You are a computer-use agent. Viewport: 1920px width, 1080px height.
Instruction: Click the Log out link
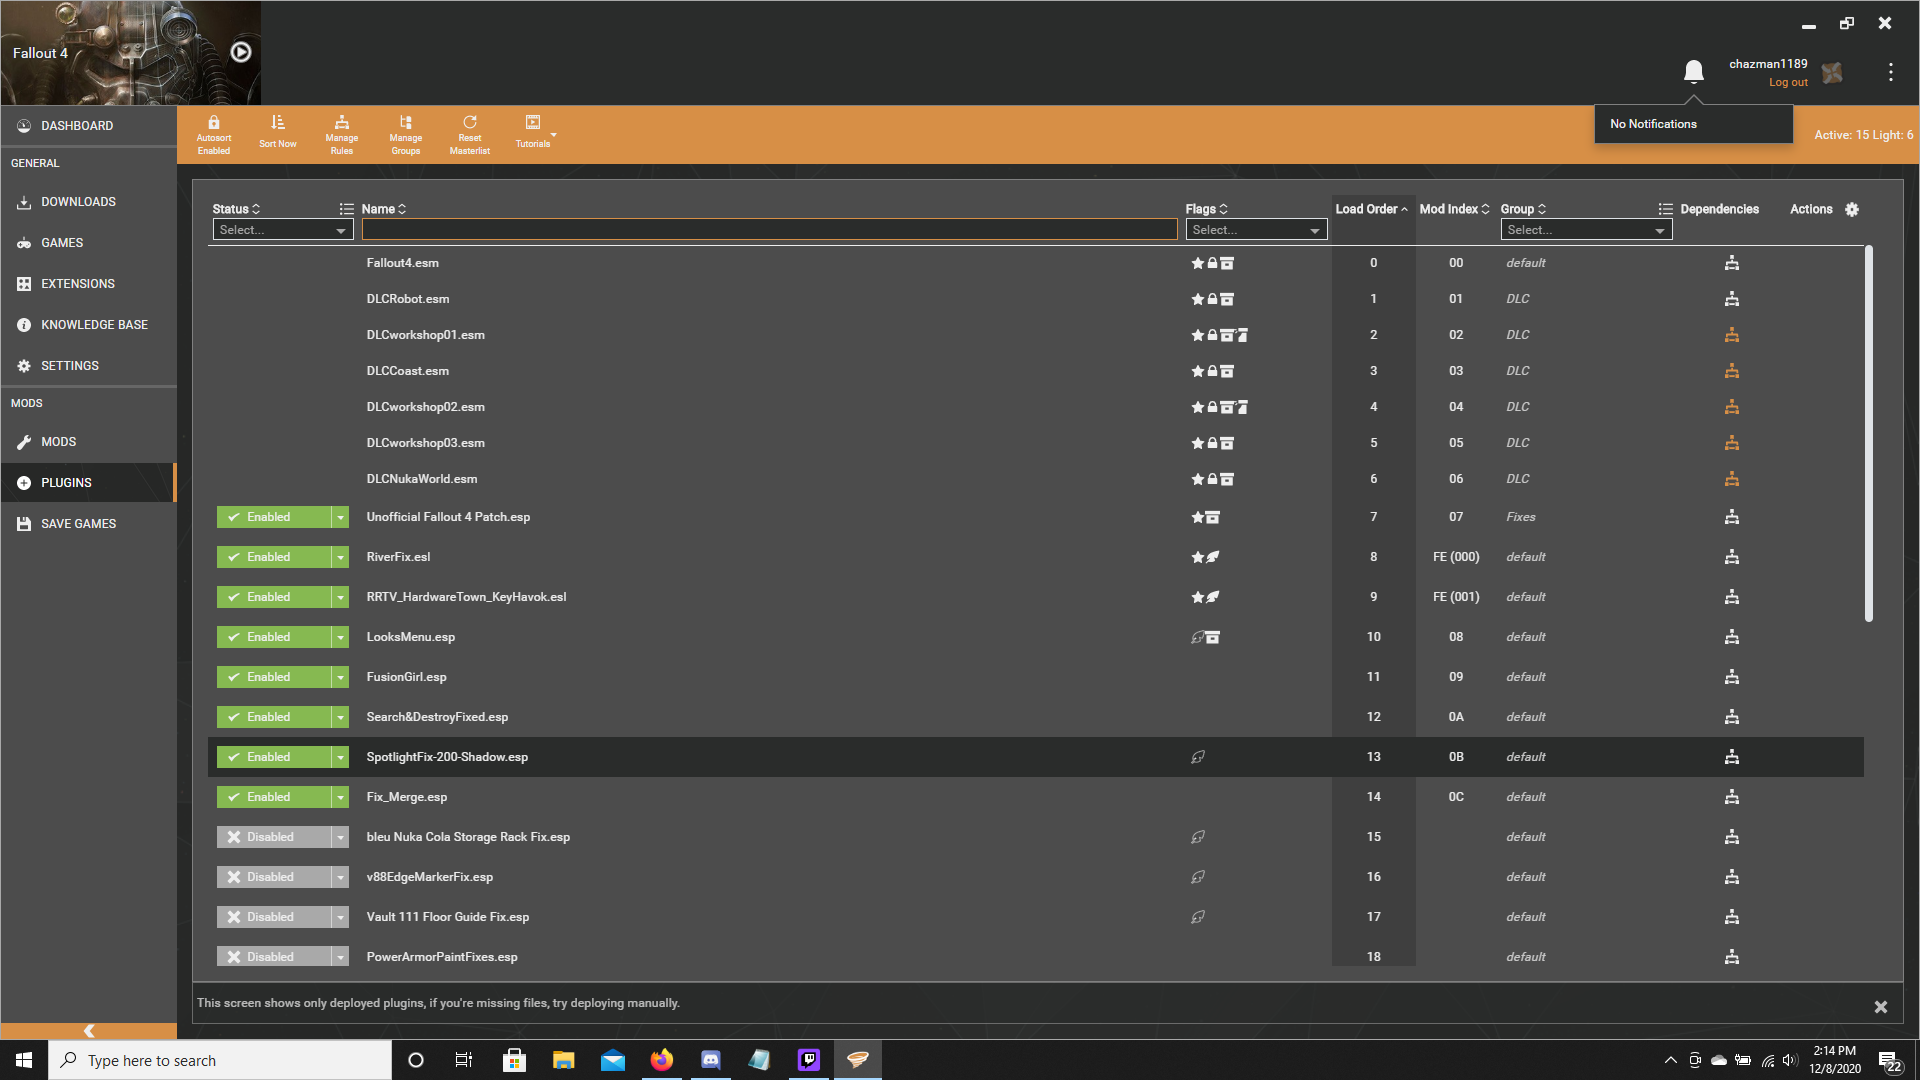click(x=1788, y=83)
